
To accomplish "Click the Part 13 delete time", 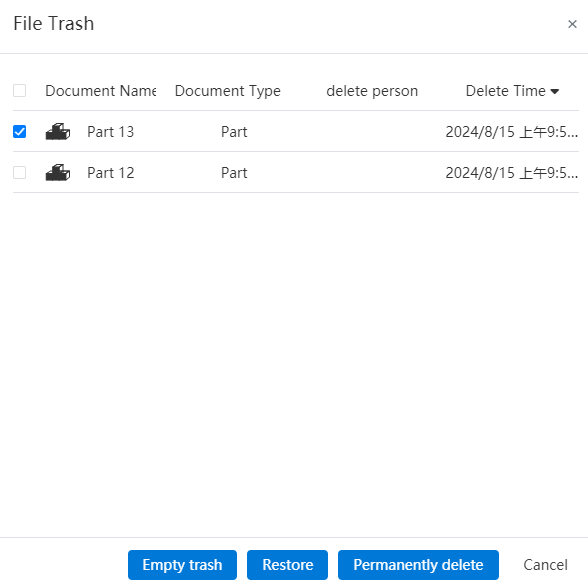I will pos(512,132).
